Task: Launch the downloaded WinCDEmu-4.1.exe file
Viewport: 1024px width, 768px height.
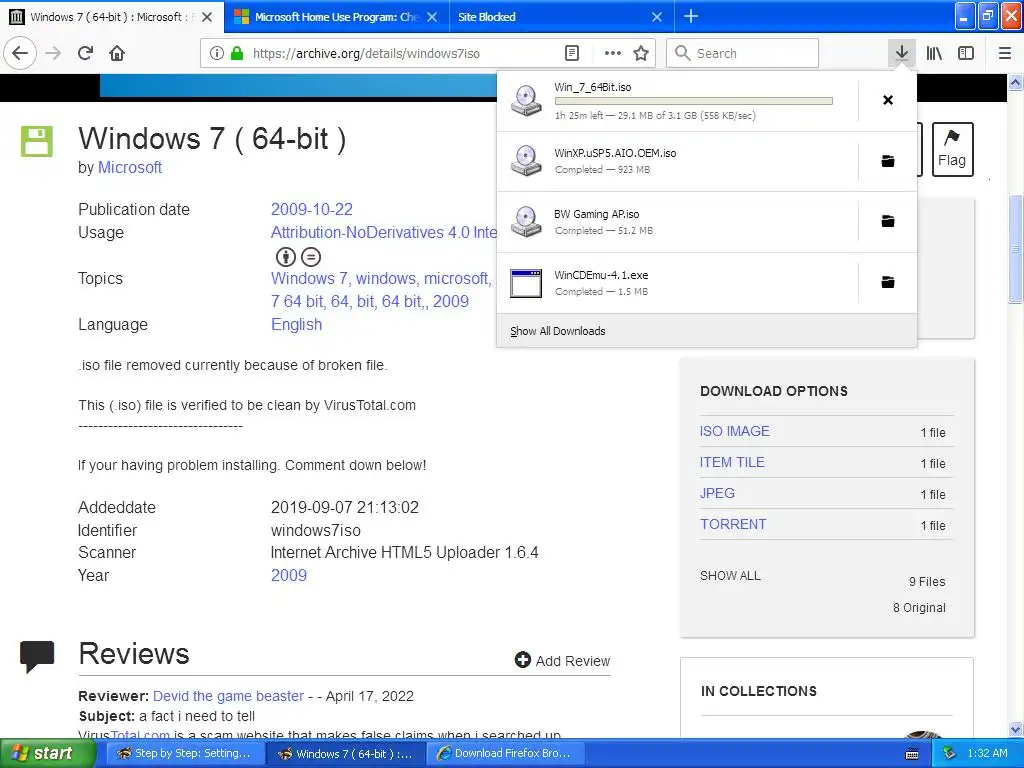Action: tap(677, 283)
